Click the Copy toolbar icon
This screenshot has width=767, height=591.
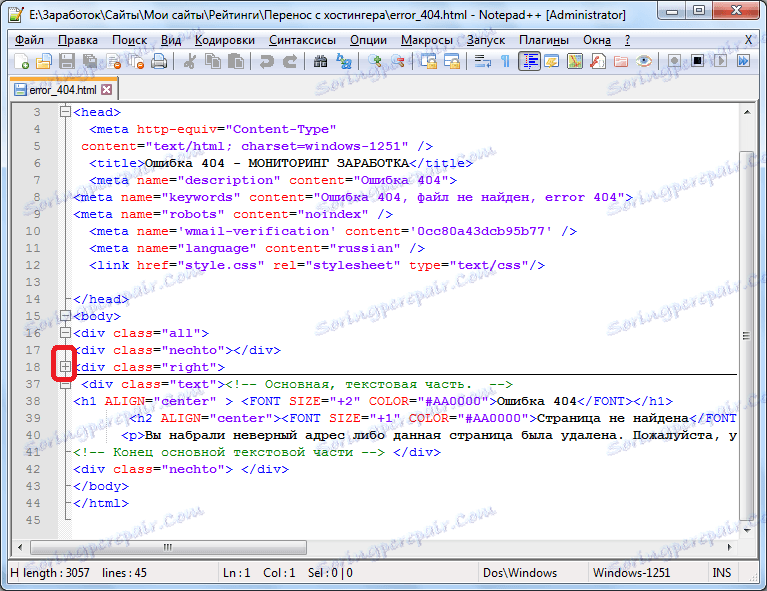coord(213,62)
